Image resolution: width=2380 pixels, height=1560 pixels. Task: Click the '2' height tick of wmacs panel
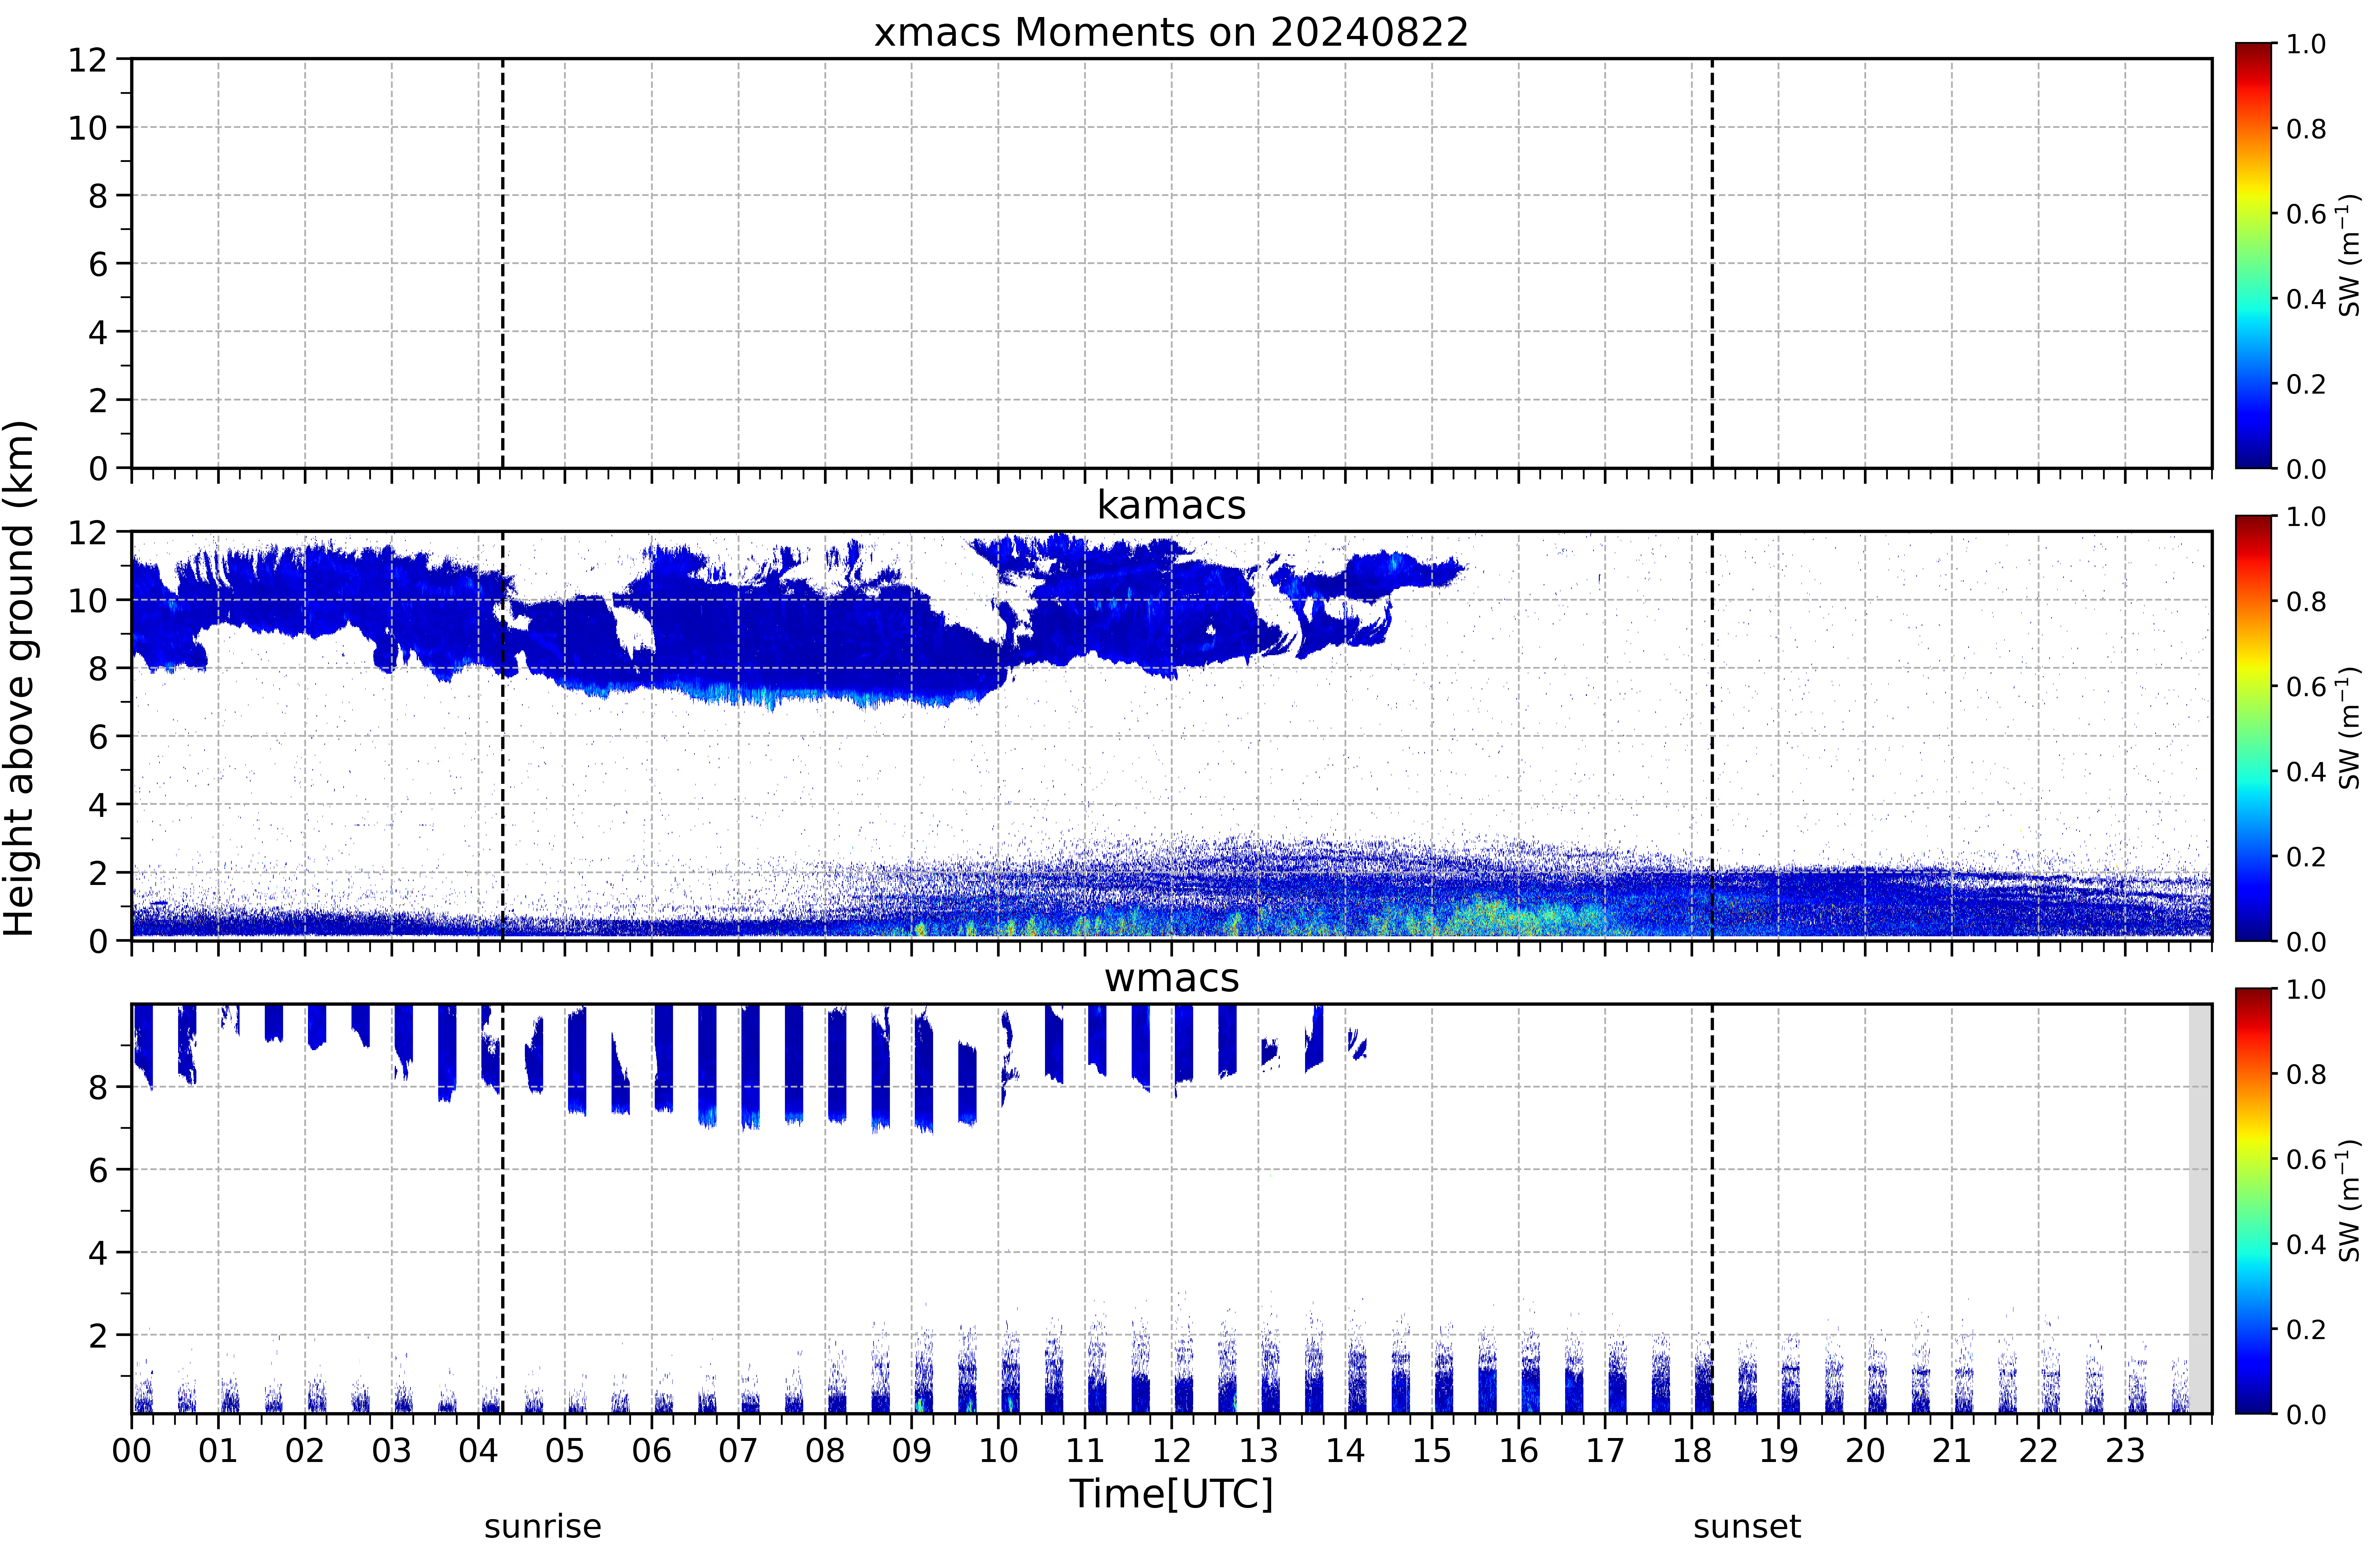click(98, 1335)
